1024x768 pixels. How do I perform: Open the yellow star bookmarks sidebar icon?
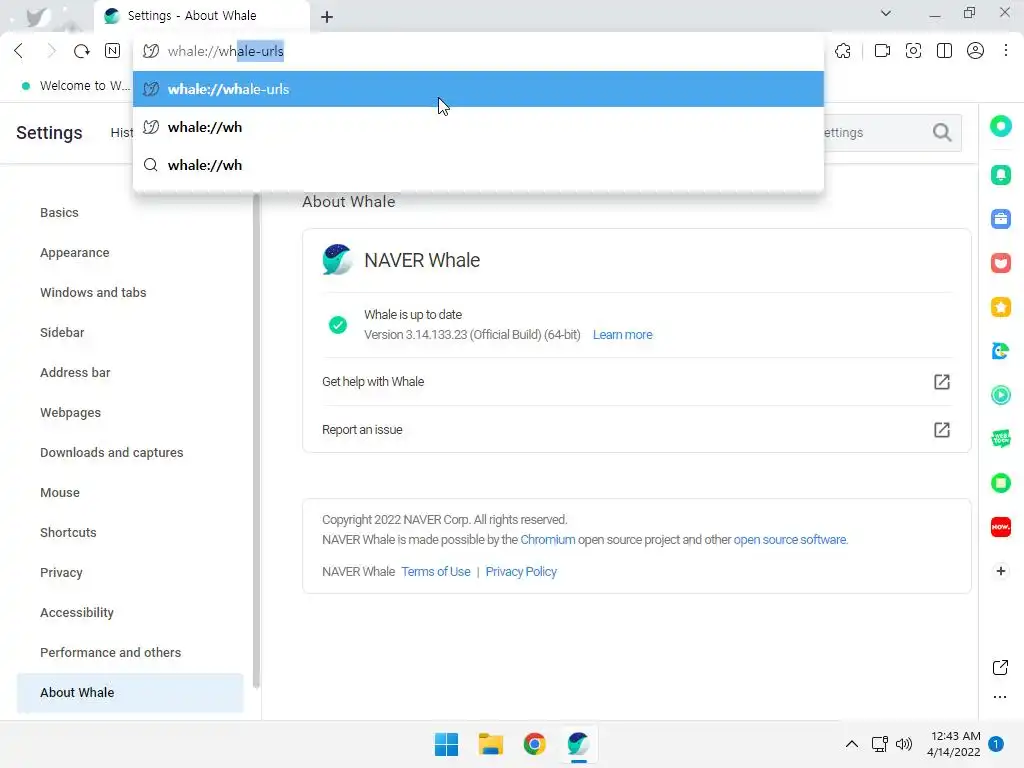click(1000, 307)
